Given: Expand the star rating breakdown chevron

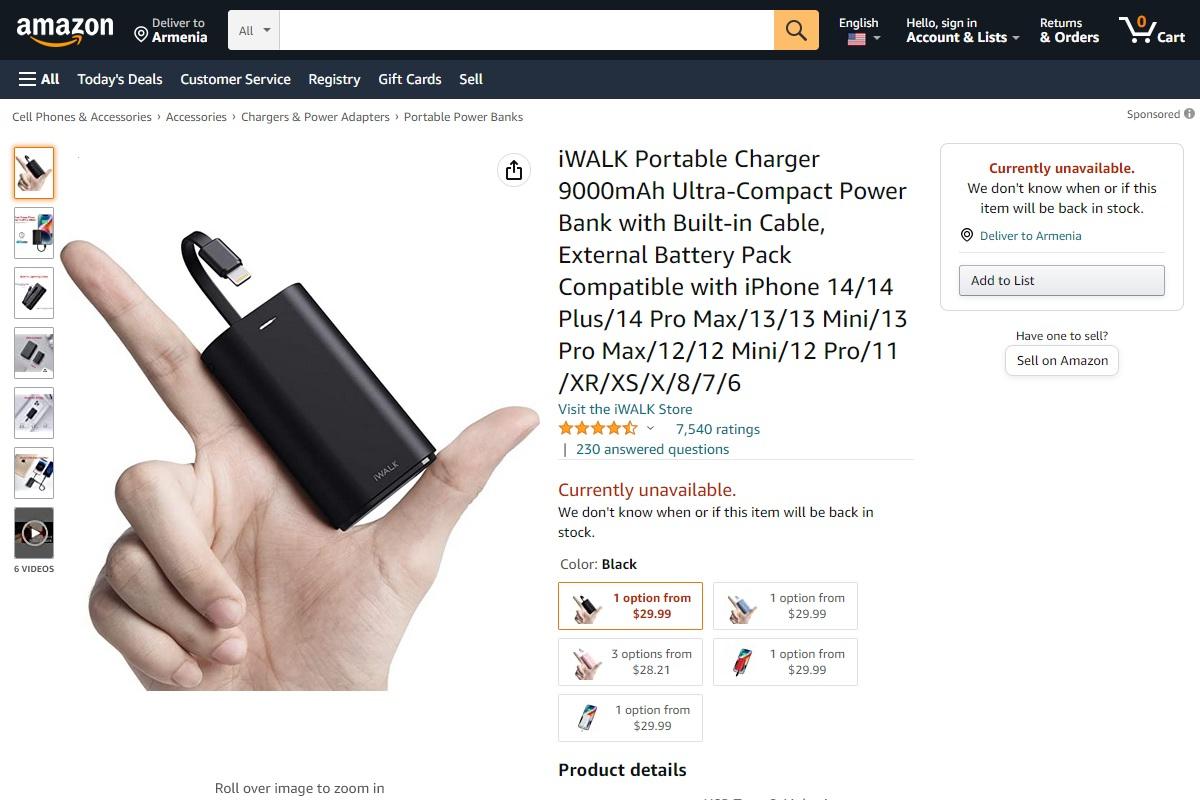Looking at the screenshot, I should 650,429.
